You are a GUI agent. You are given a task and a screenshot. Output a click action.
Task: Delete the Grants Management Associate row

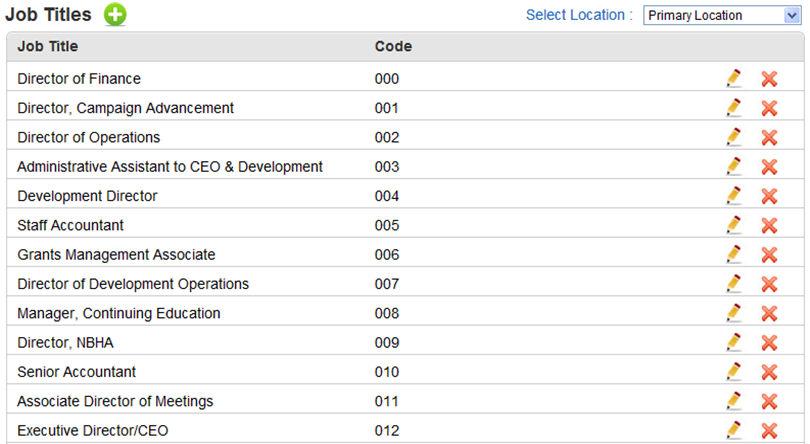click(769, 255)
